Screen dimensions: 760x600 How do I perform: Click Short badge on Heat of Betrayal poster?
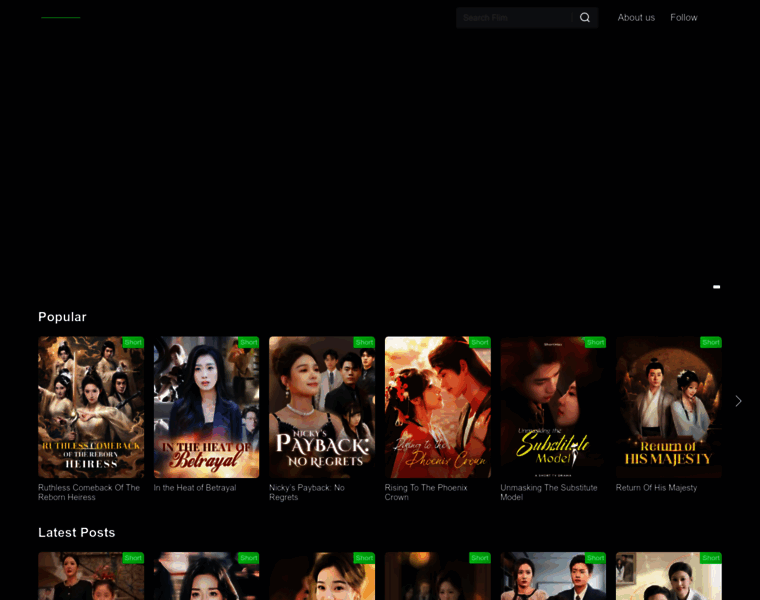(x=248, y=342)
